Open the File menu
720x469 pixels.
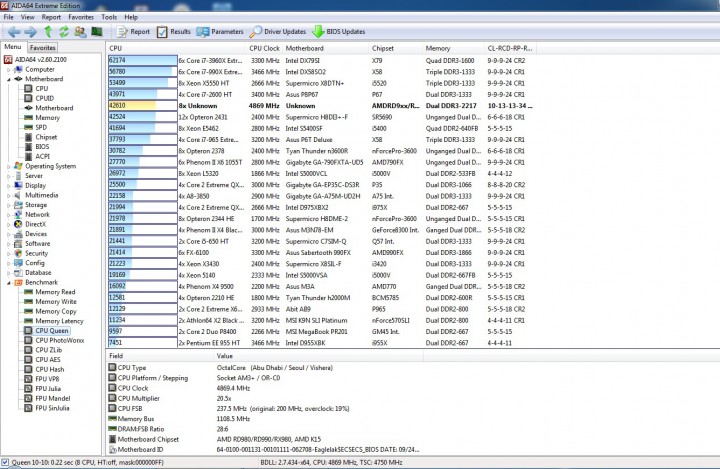point(8,17)
